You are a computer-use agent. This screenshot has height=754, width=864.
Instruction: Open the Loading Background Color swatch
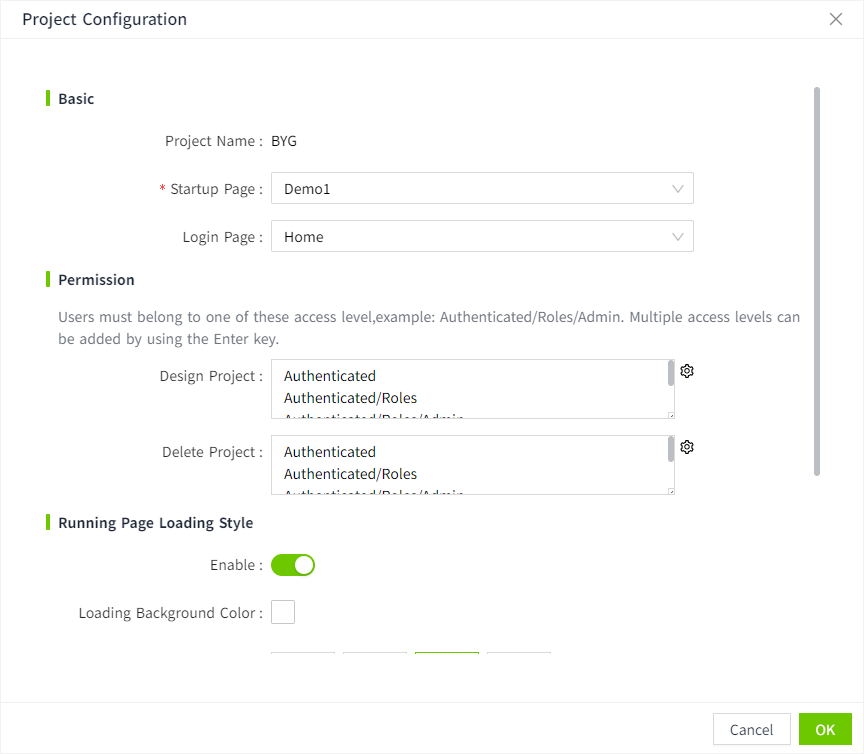(x=283, y=612)
